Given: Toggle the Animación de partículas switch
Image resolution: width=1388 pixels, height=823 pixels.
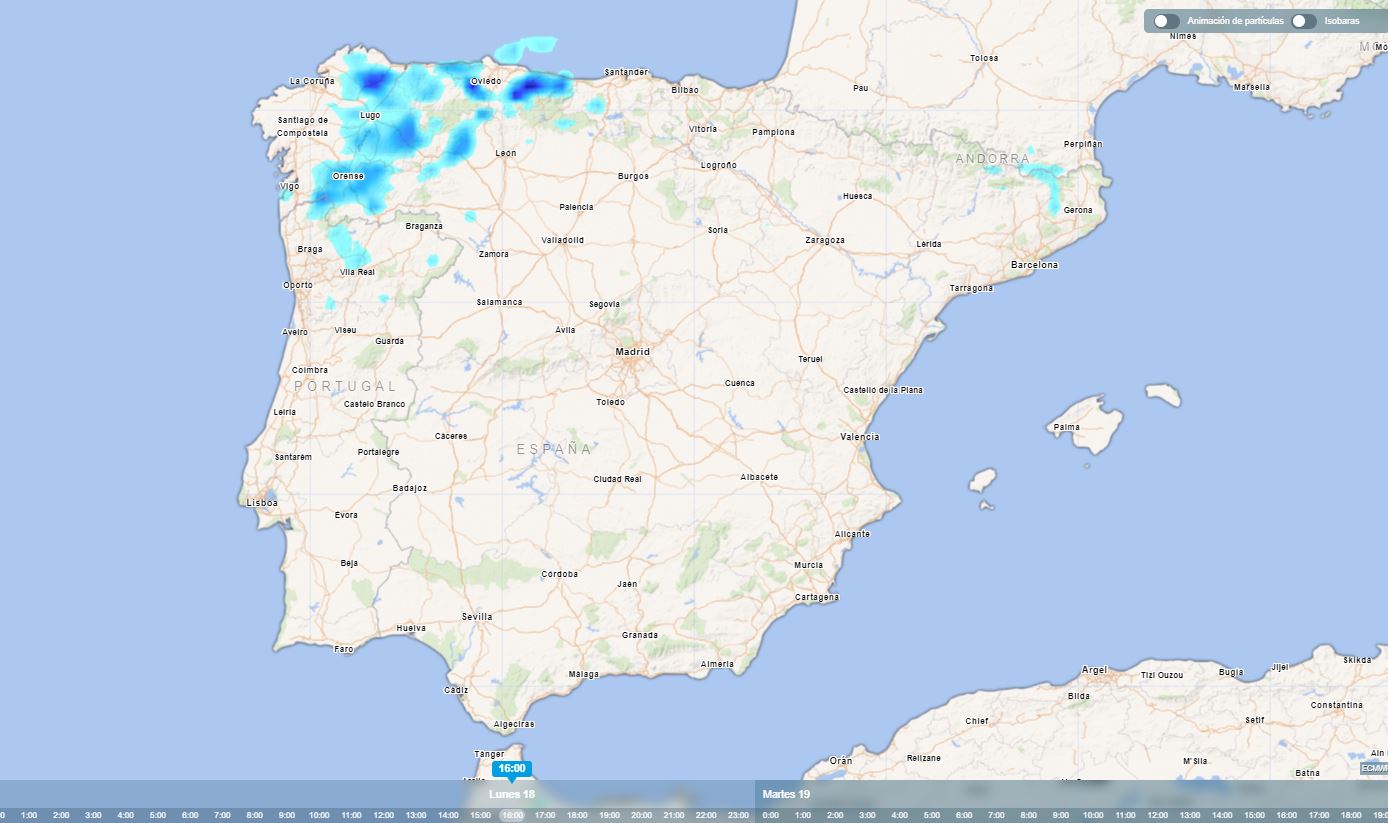Looking at the screenshot, I should [x=1166, y=21].
